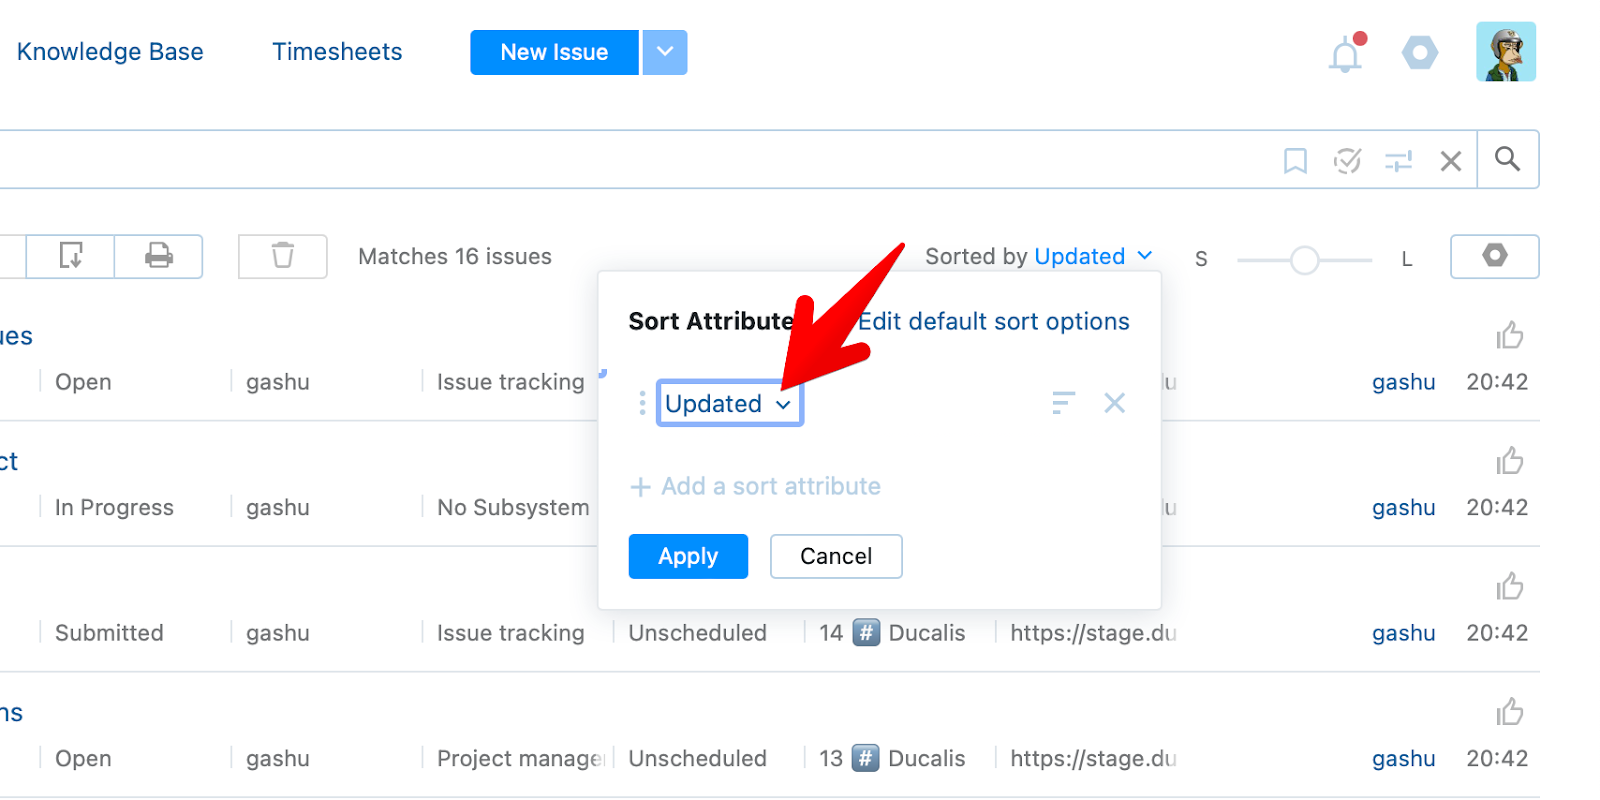Screen dimensions: 1600x800
Task: Apply the sort attribute changes
Action: tap(688, 556)
